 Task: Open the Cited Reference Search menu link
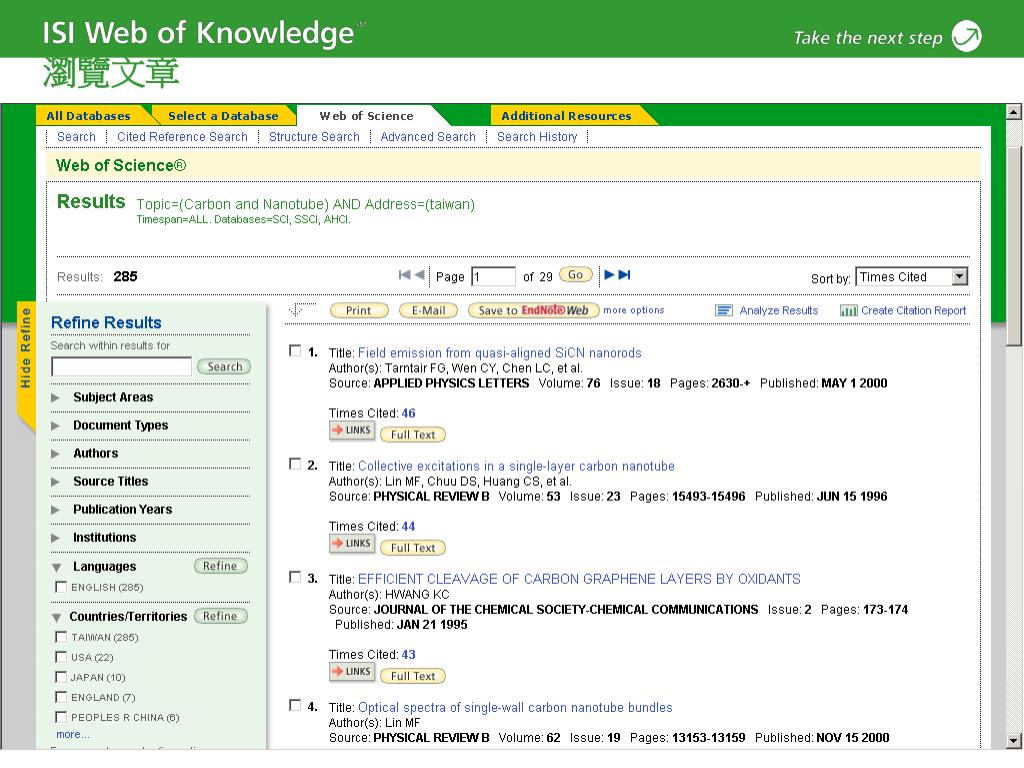click(182, 136)
